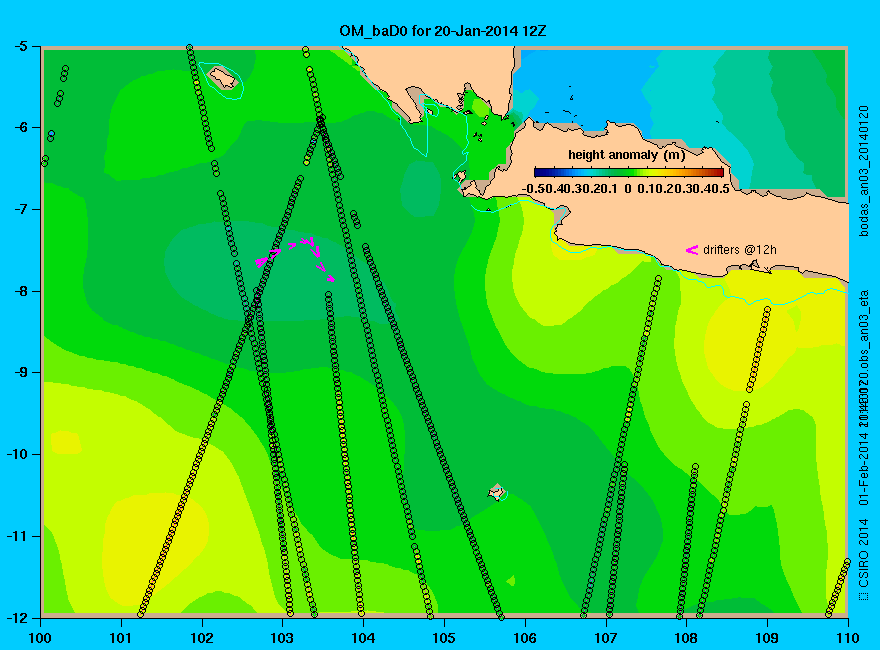Click the x-axis label '110'
880x650 pixels.
(848, 638)
